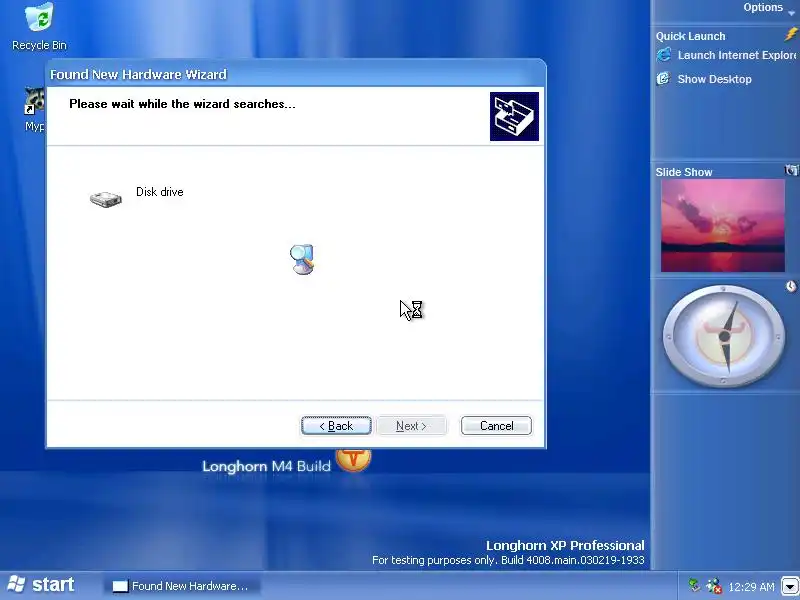Click 'Please wait while the wizard searches...' heading
This screenshot has width=800, height=600.
coord(182,104)
